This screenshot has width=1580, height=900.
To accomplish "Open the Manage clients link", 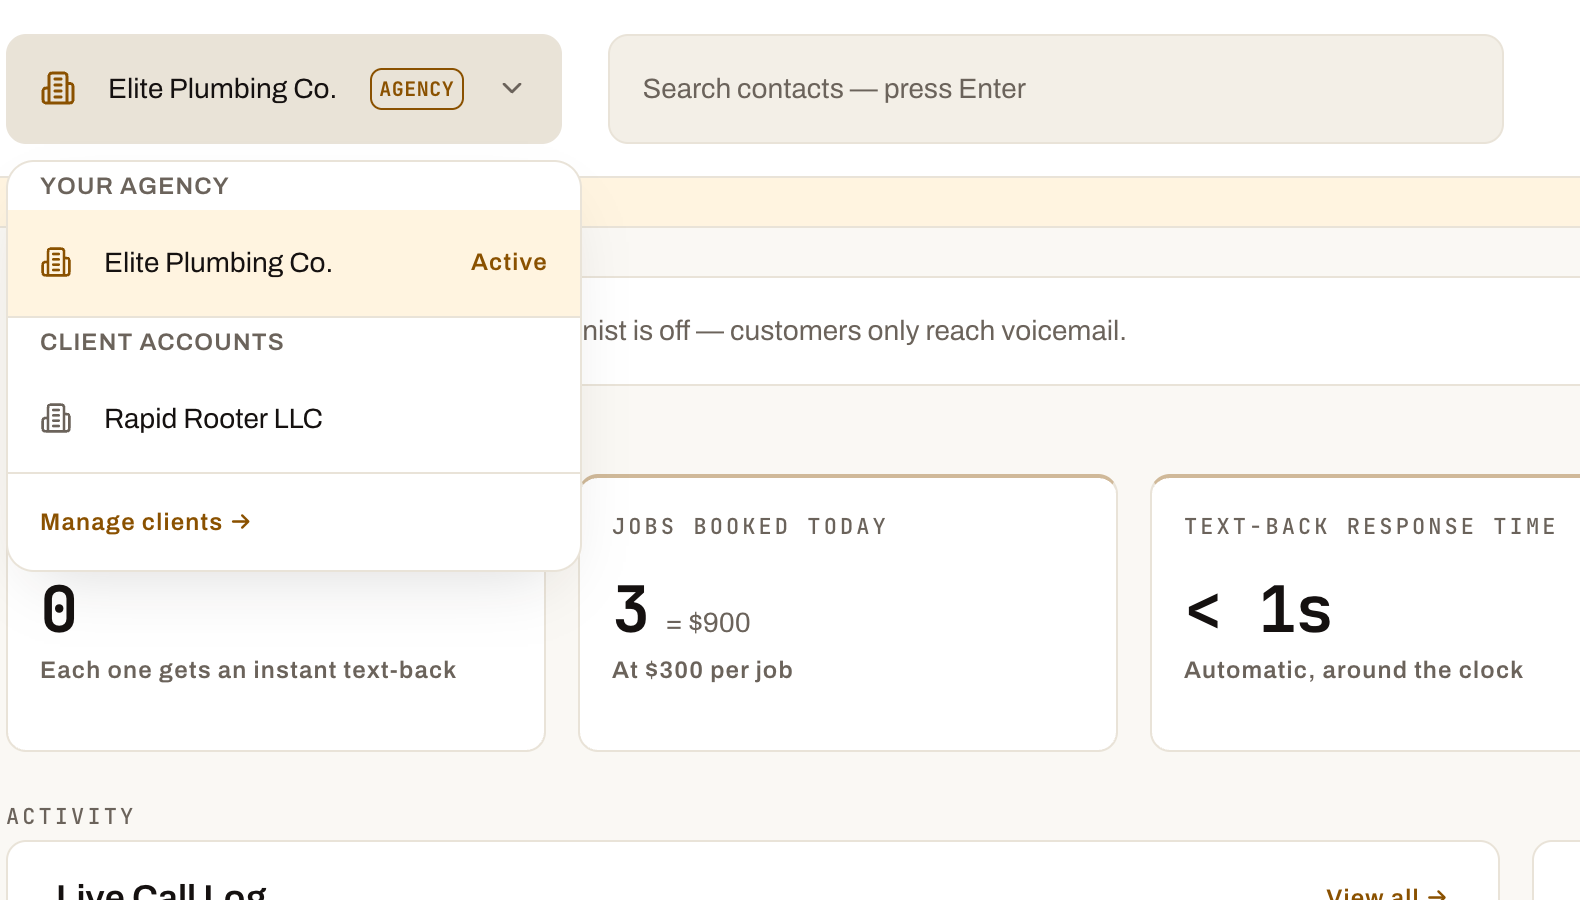I will [x=146, y=522].
